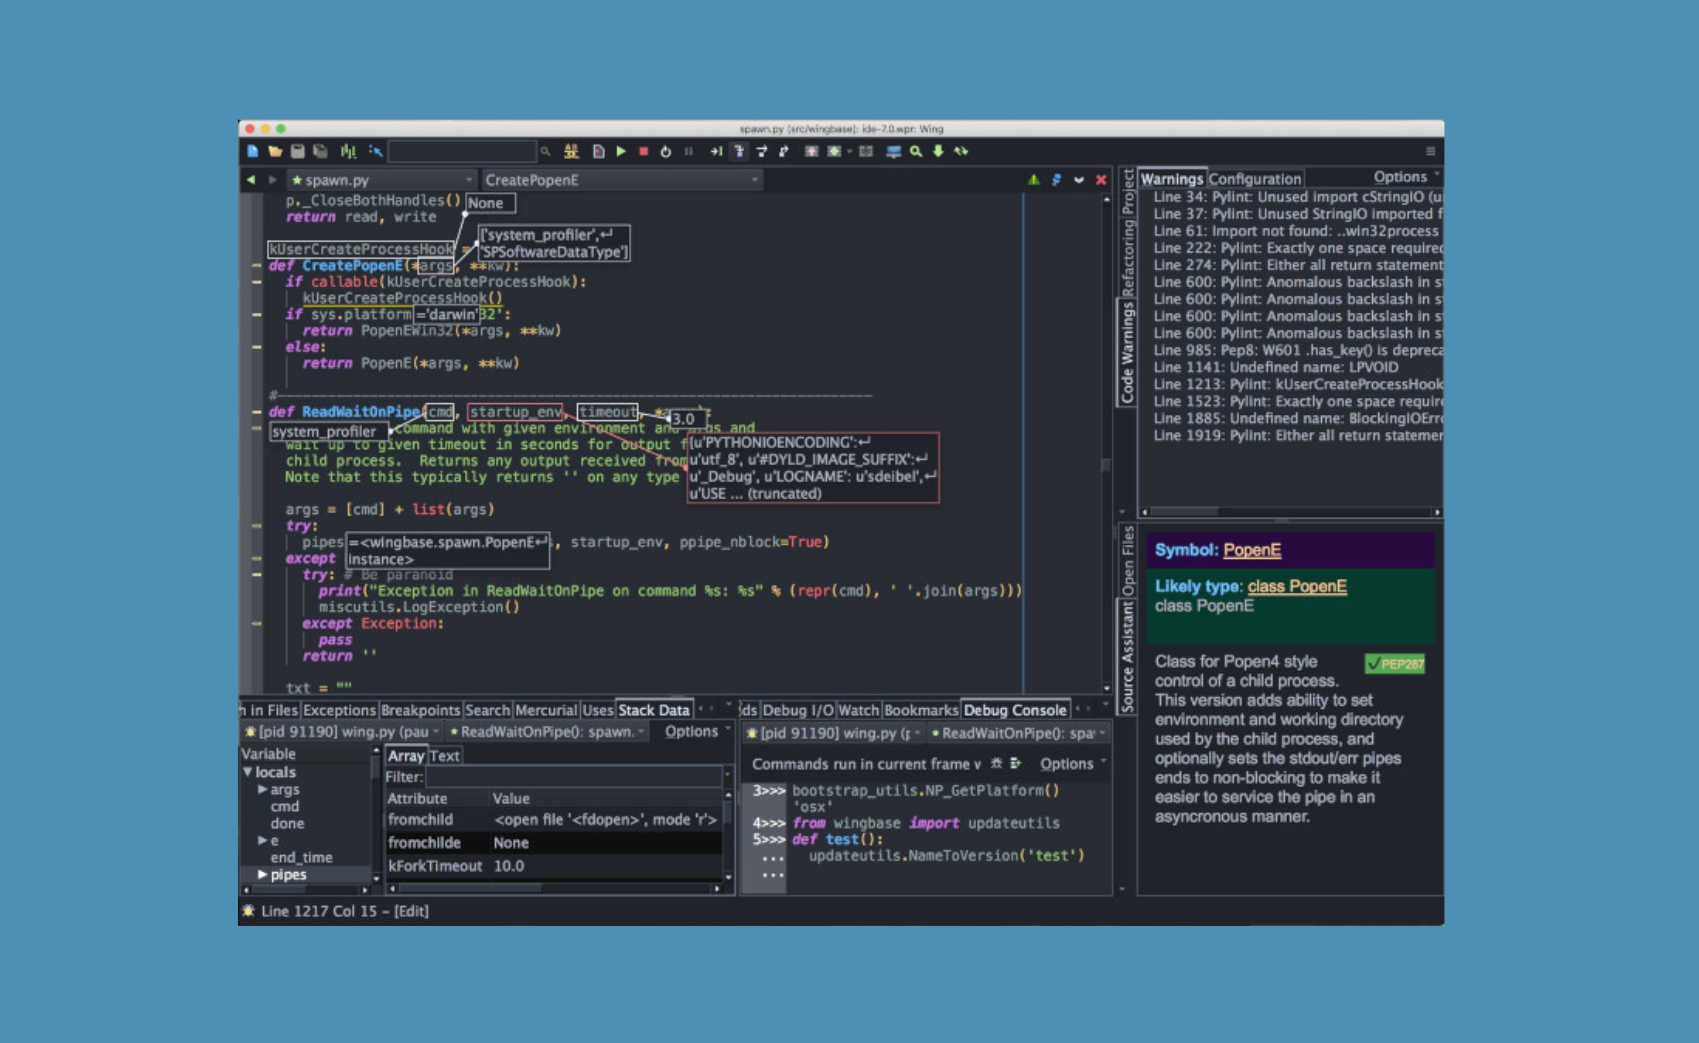Click the Filter input field
Screen dimensions: 1699x1043
(x=576, y=777)
